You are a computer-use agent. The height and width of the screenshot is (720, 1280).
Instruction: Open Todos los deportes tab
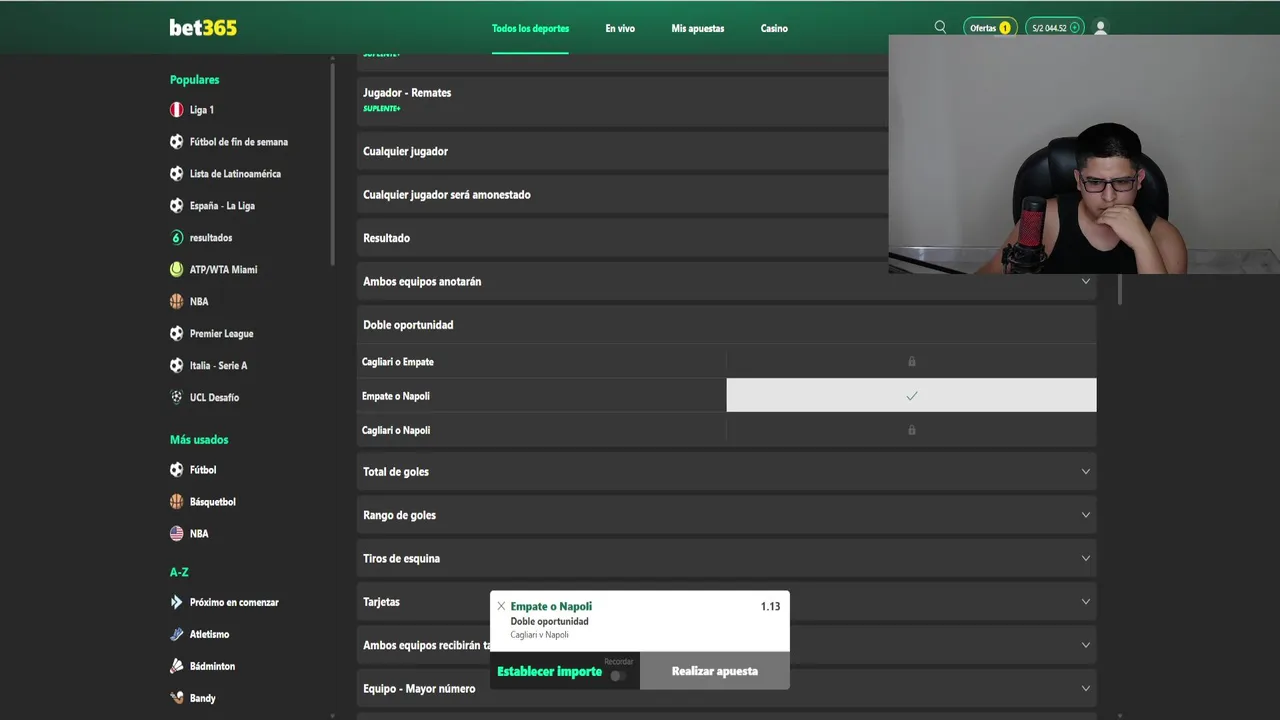pos(530,28)
